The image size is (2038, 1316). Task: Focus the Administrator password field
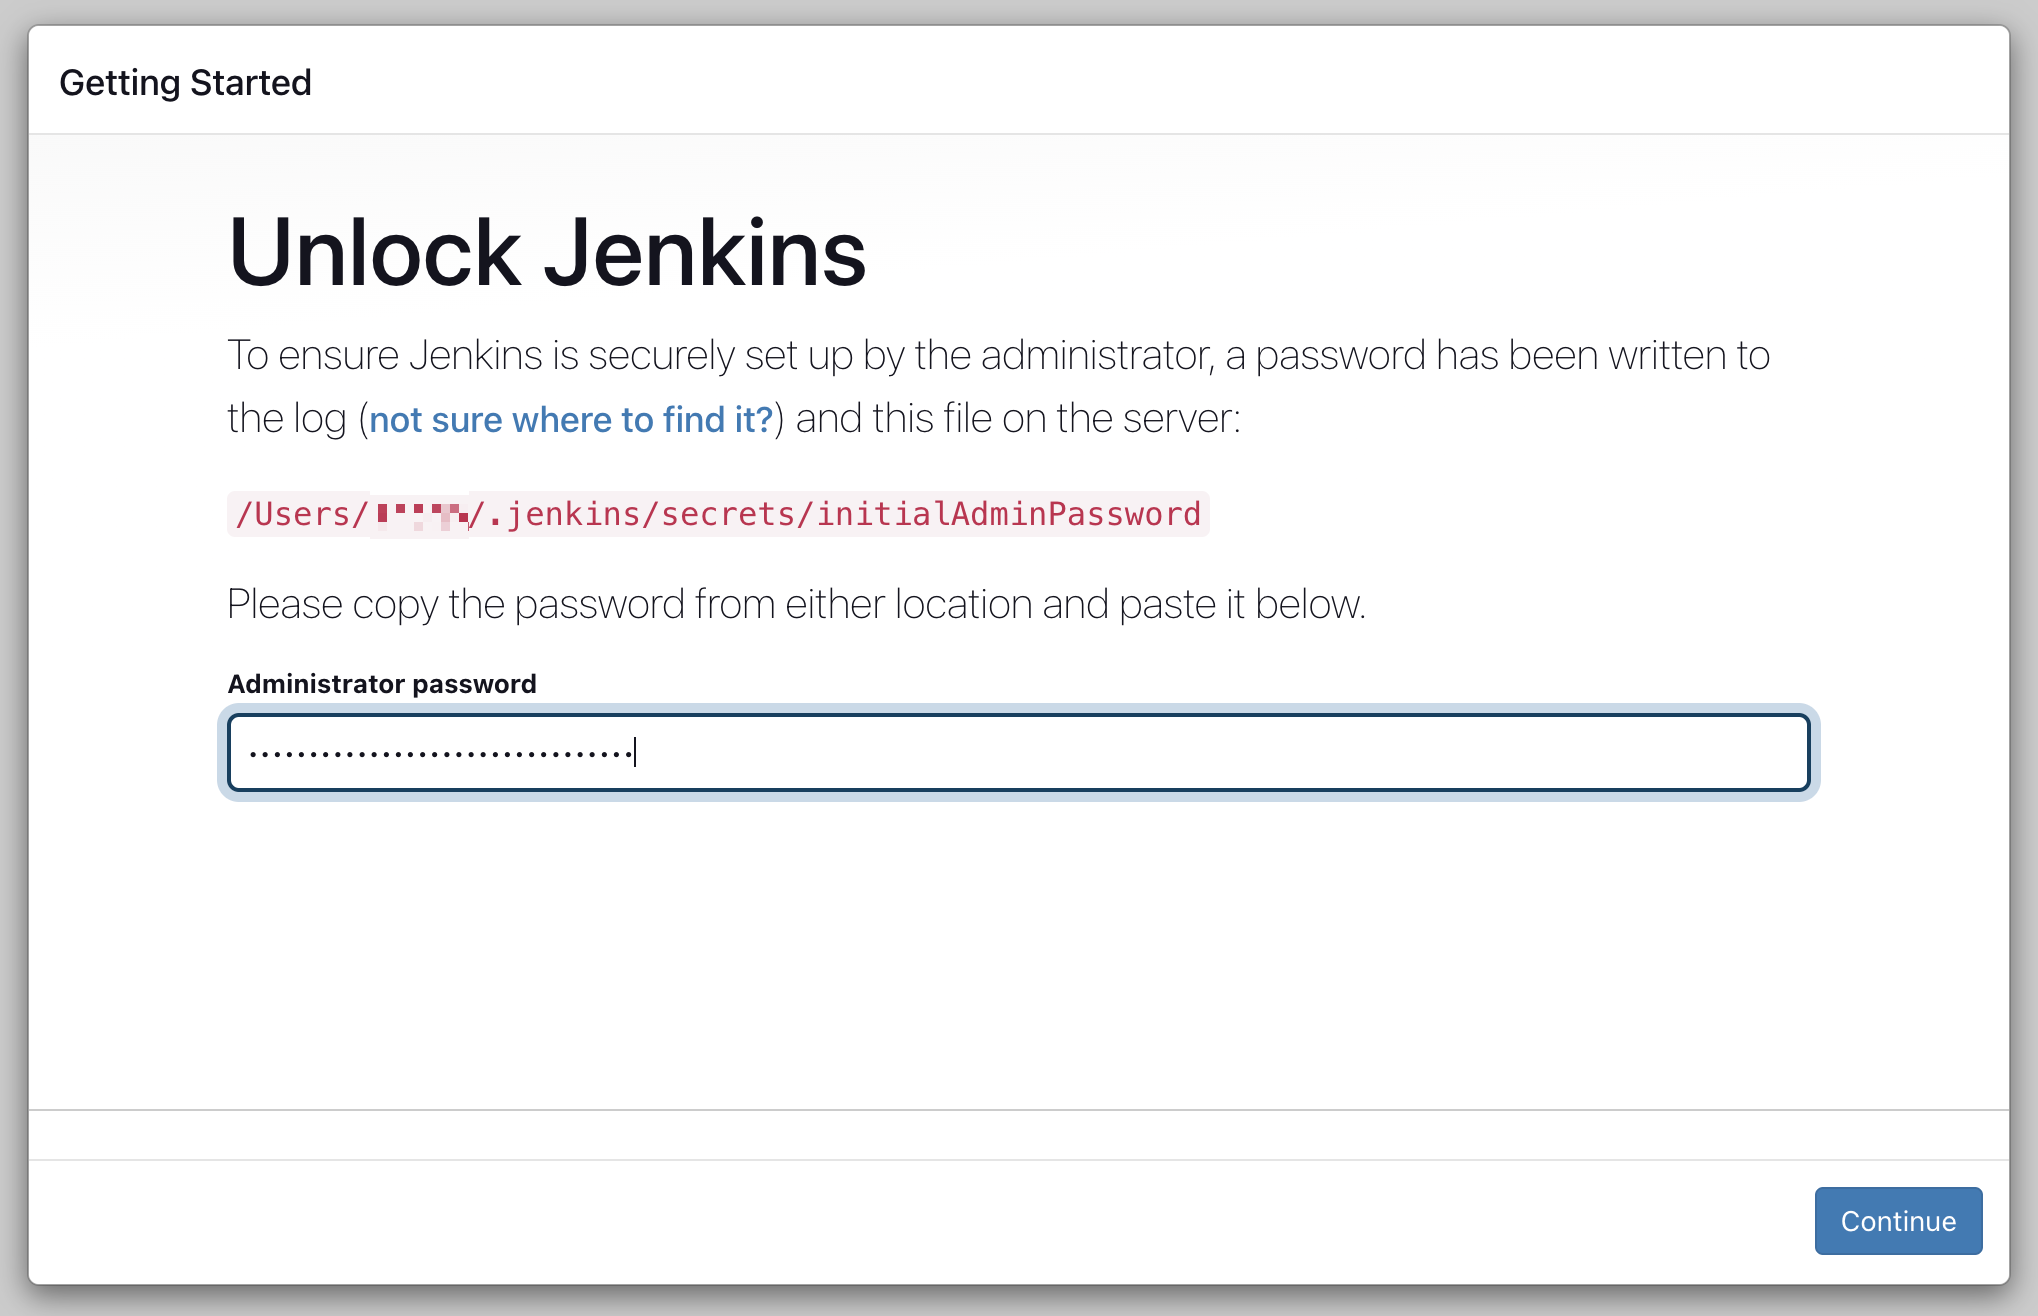tap(1018, 752)
